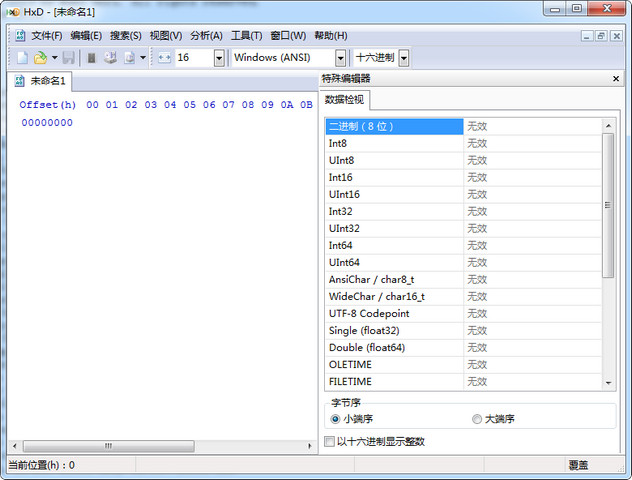The height and width of the screenshot is (480, 632).
Task: Click the Save disk icon
Action: pyautogui.click(x=68, y=58)
